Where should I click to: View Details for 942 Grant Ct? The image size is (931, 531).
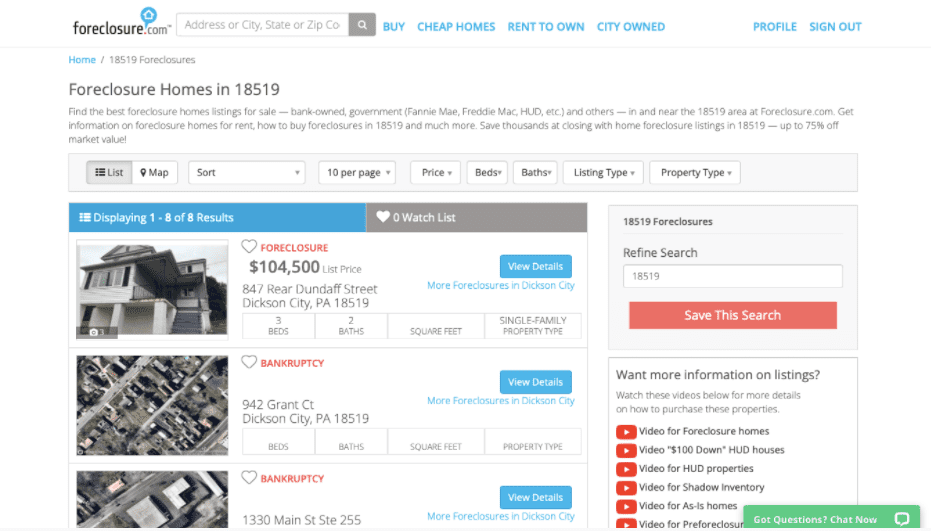pos(536,382)
